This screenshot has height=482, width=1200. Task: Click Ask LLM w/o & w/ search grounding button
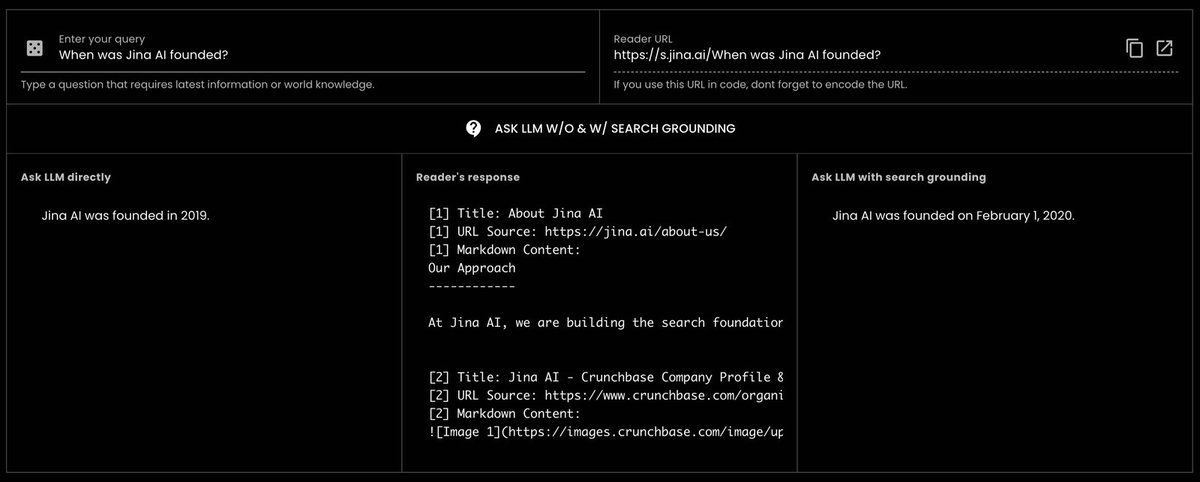coord(600,128)
